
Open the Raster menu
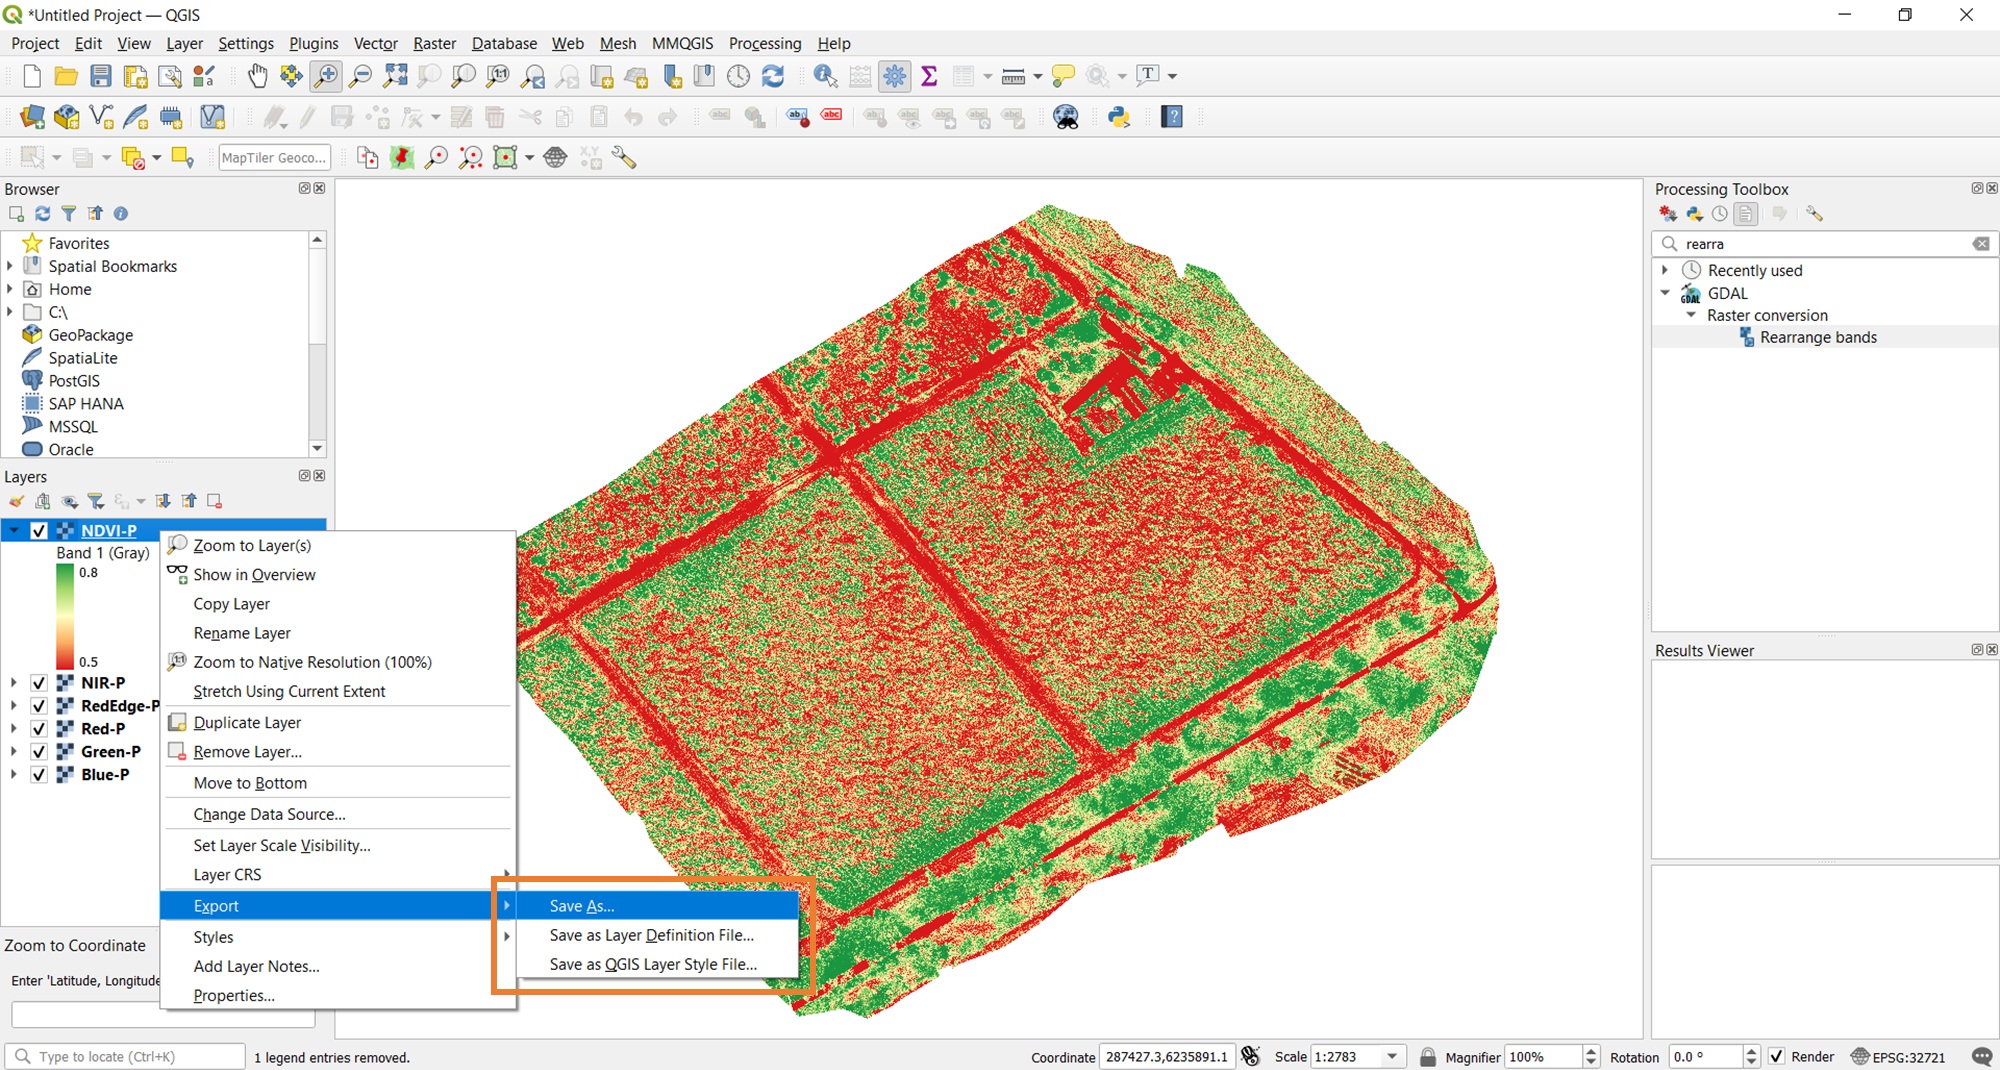434,43
